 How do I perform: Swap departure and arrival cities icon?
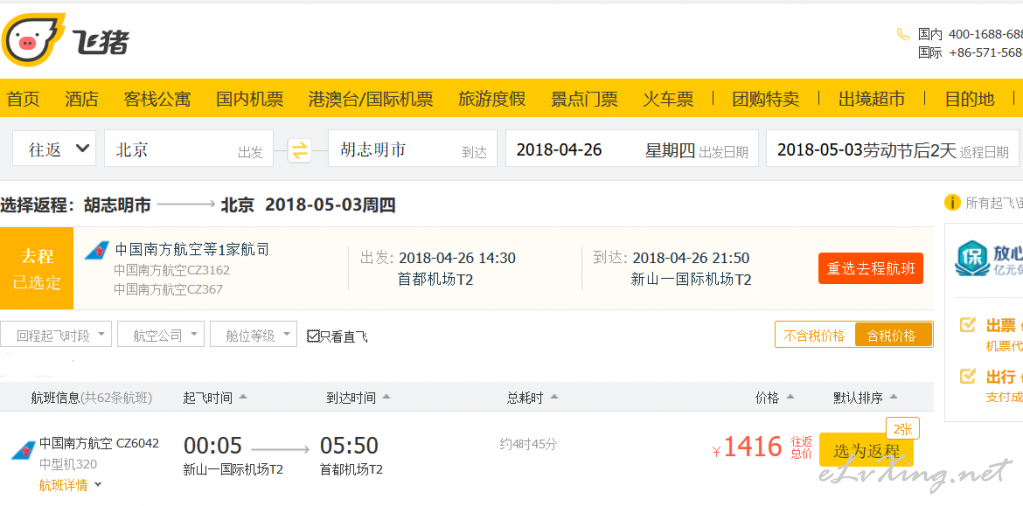pos(299,150)
